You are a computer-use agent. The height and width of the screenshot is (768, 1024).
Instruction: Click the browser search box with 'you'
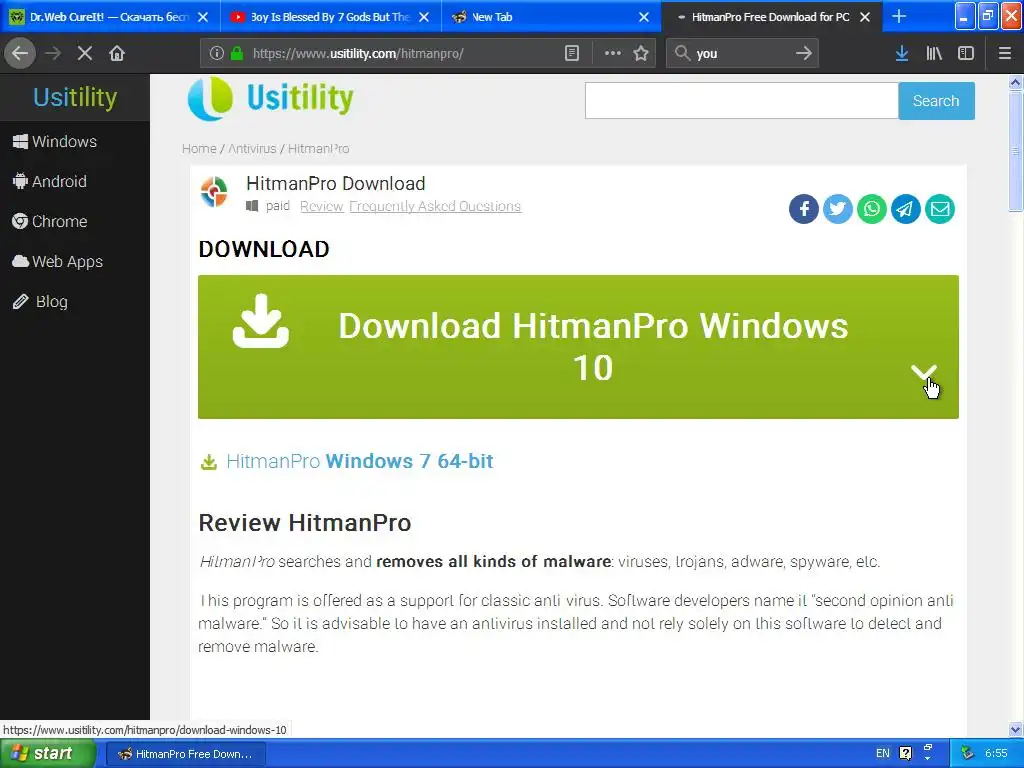[x=743, y=54]
